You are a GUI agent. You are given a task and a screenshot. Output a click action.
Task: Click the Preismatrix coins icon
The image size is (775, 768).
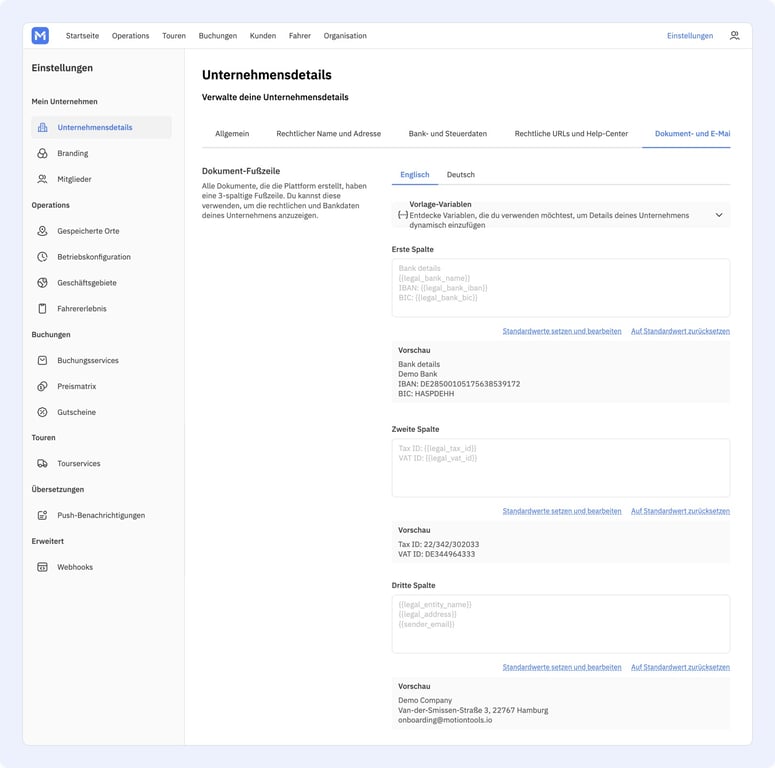pyautogui.click(x=43, y=386)
